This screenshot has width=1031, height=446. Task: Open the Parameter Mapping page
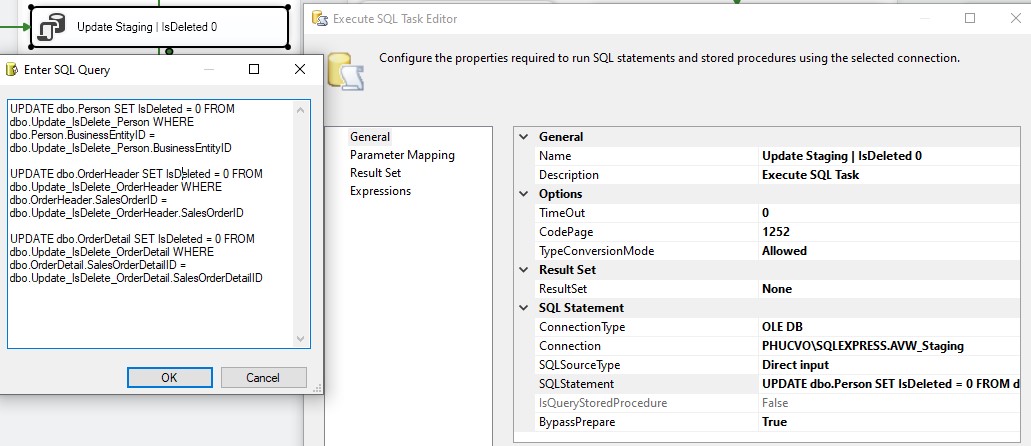point(402,155)
